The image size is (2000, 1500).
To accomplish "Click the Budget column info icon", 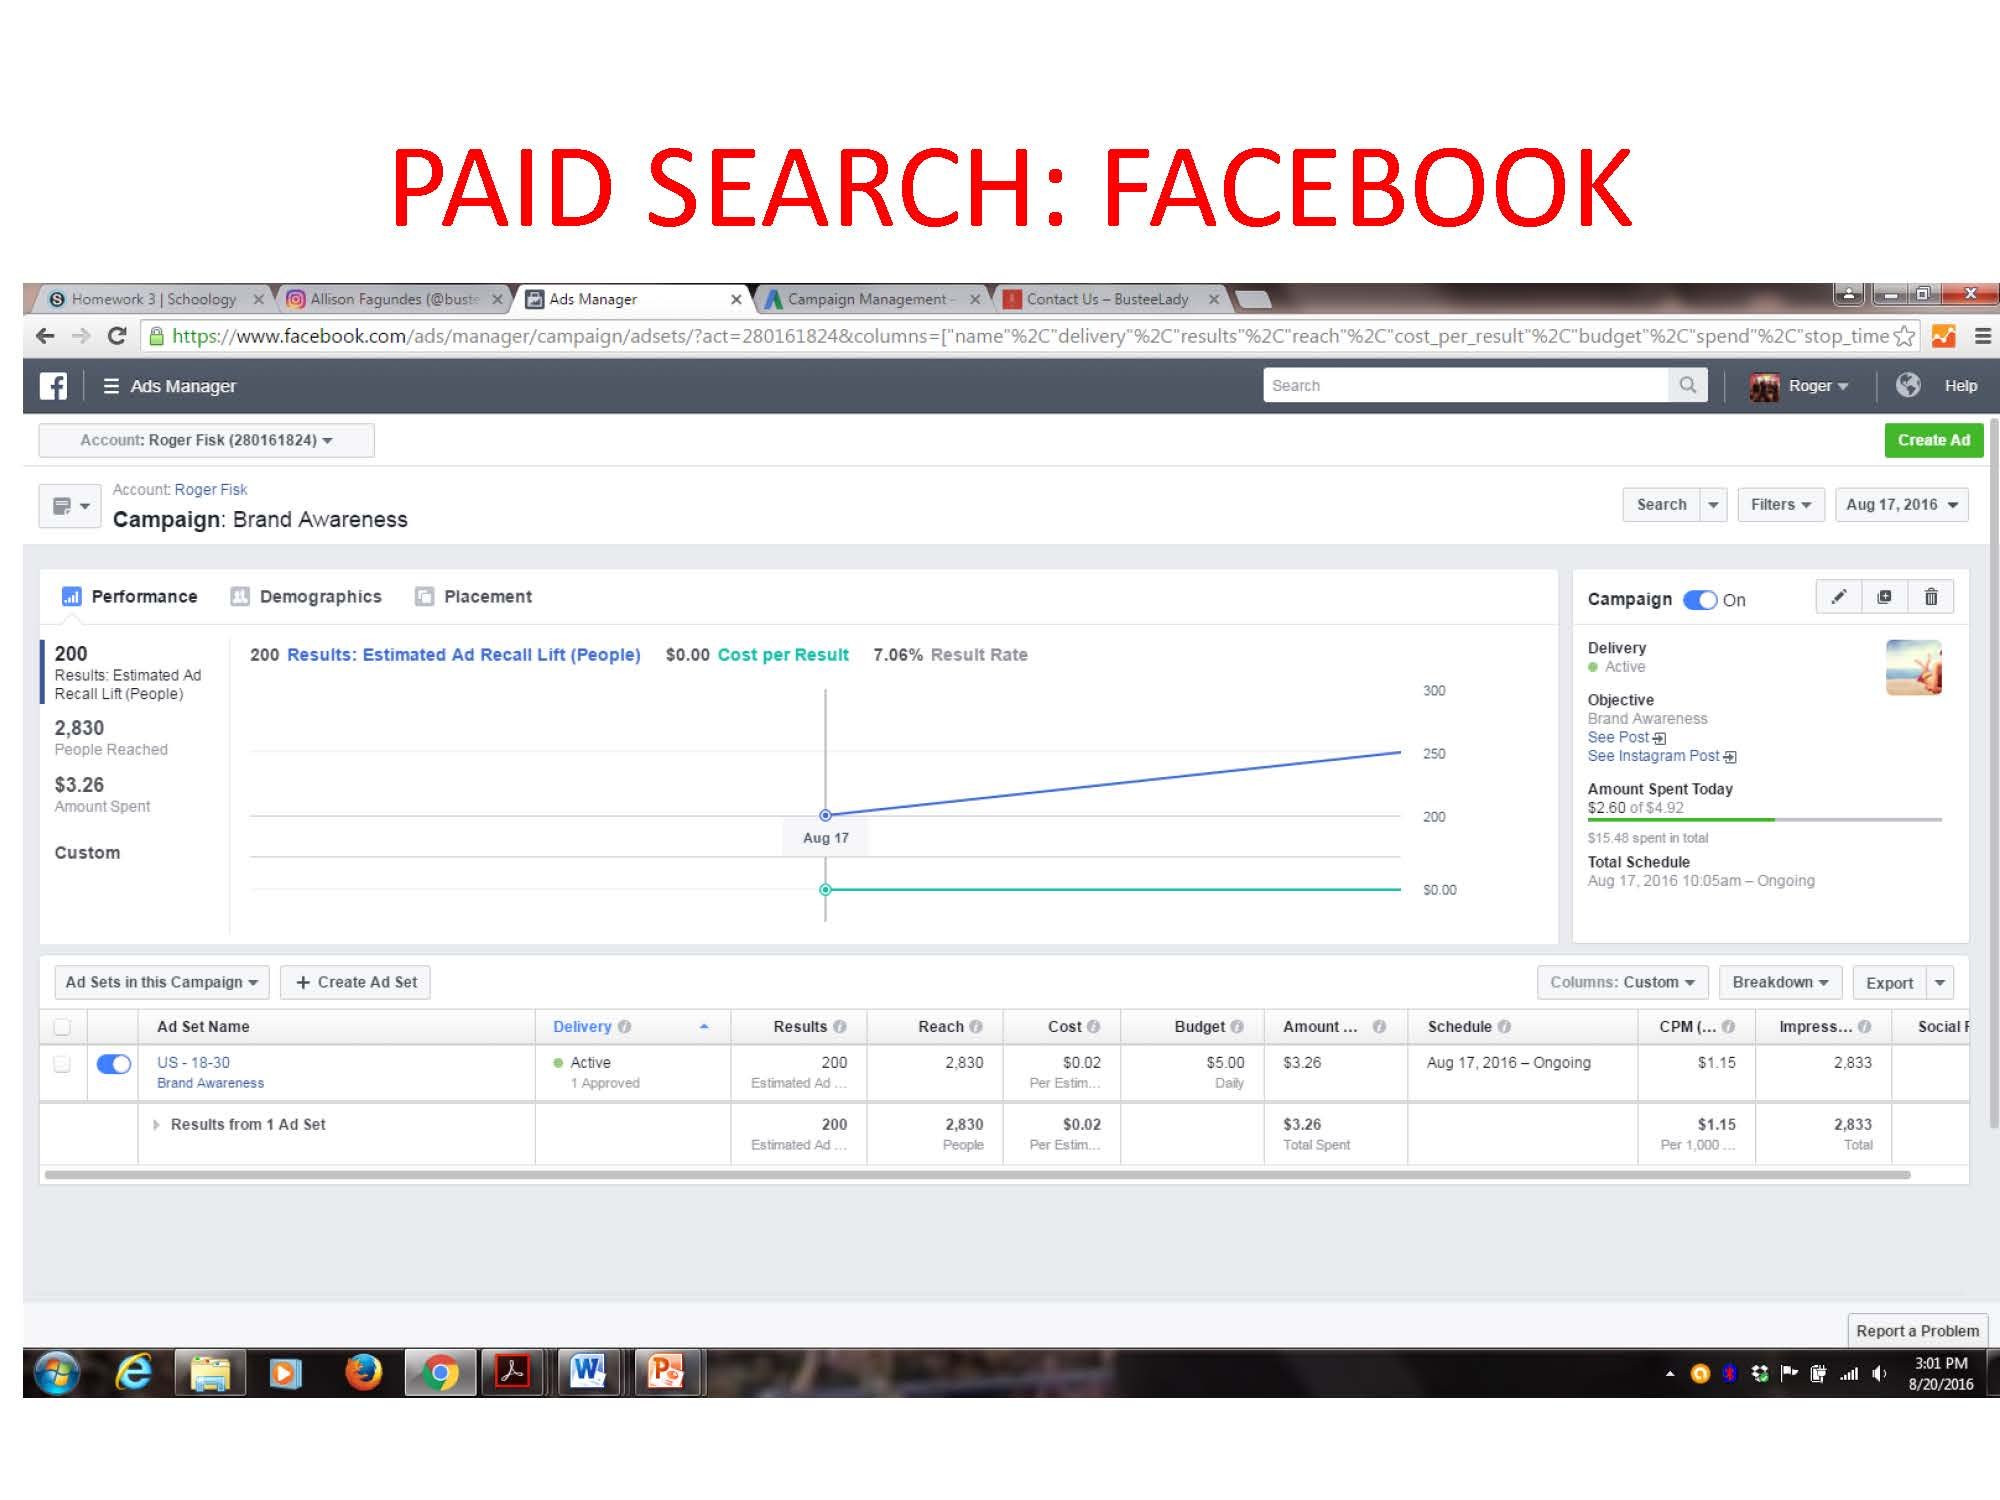I will click(x=1237, y=1027).
